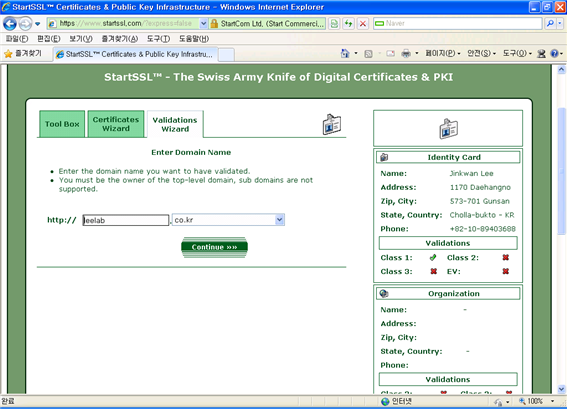The height and width of the screenshot is (409, 567).
Task: Click the Organization globe header icon
Action: [384, 294]
